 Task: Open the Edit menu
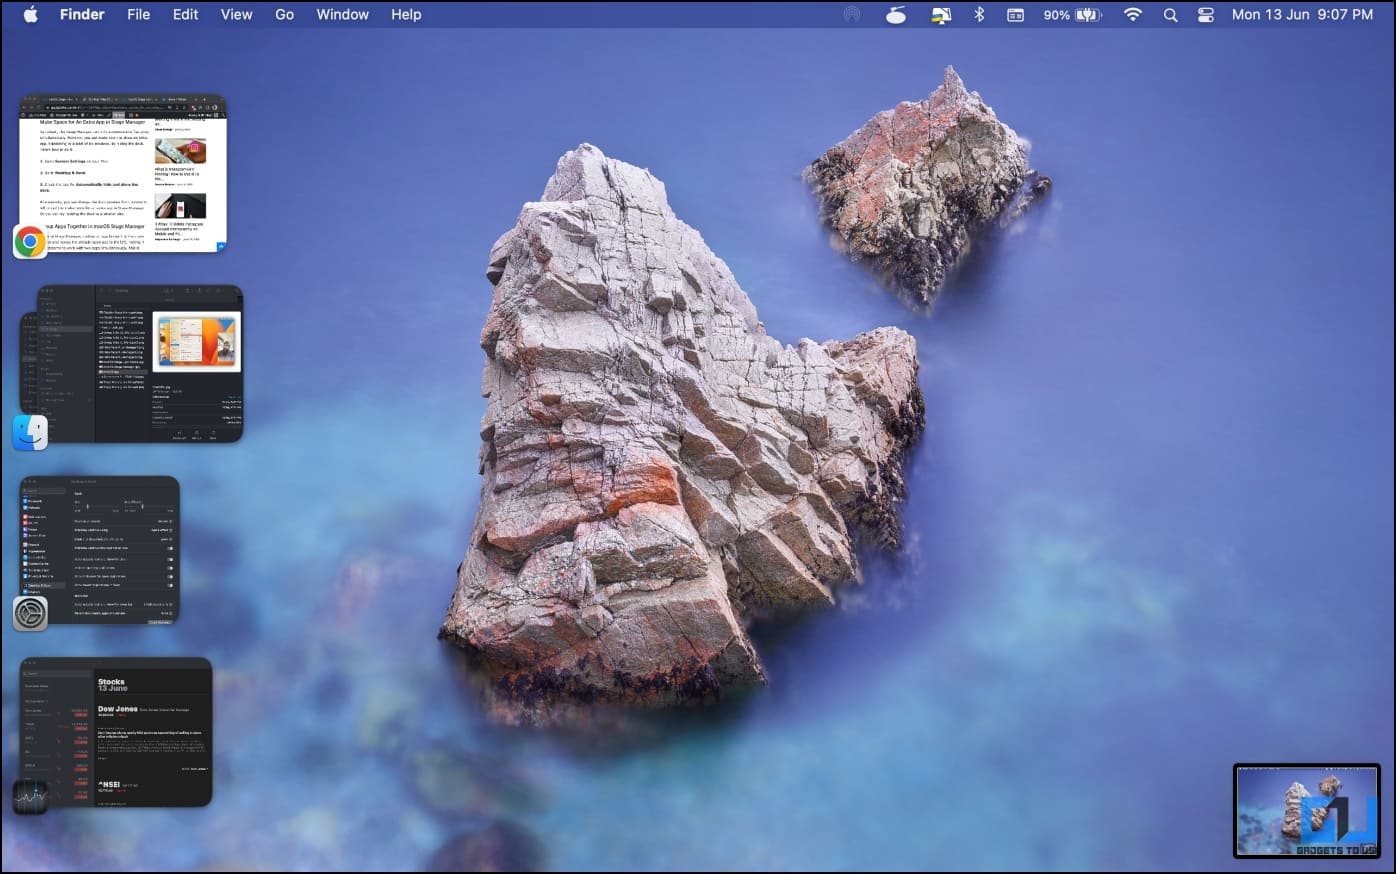coord(185,14)
